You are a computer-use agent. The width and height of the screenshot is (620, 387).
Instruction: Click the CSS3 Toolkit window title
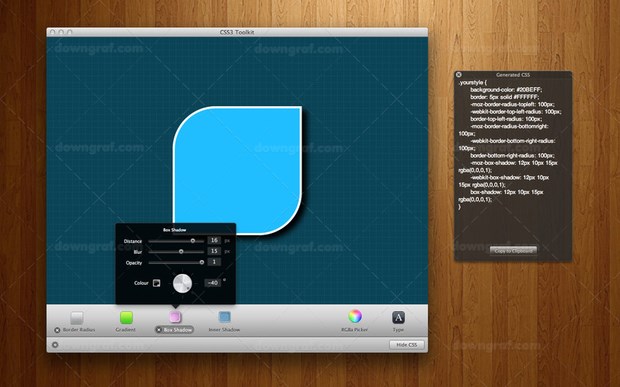[237, 32]
